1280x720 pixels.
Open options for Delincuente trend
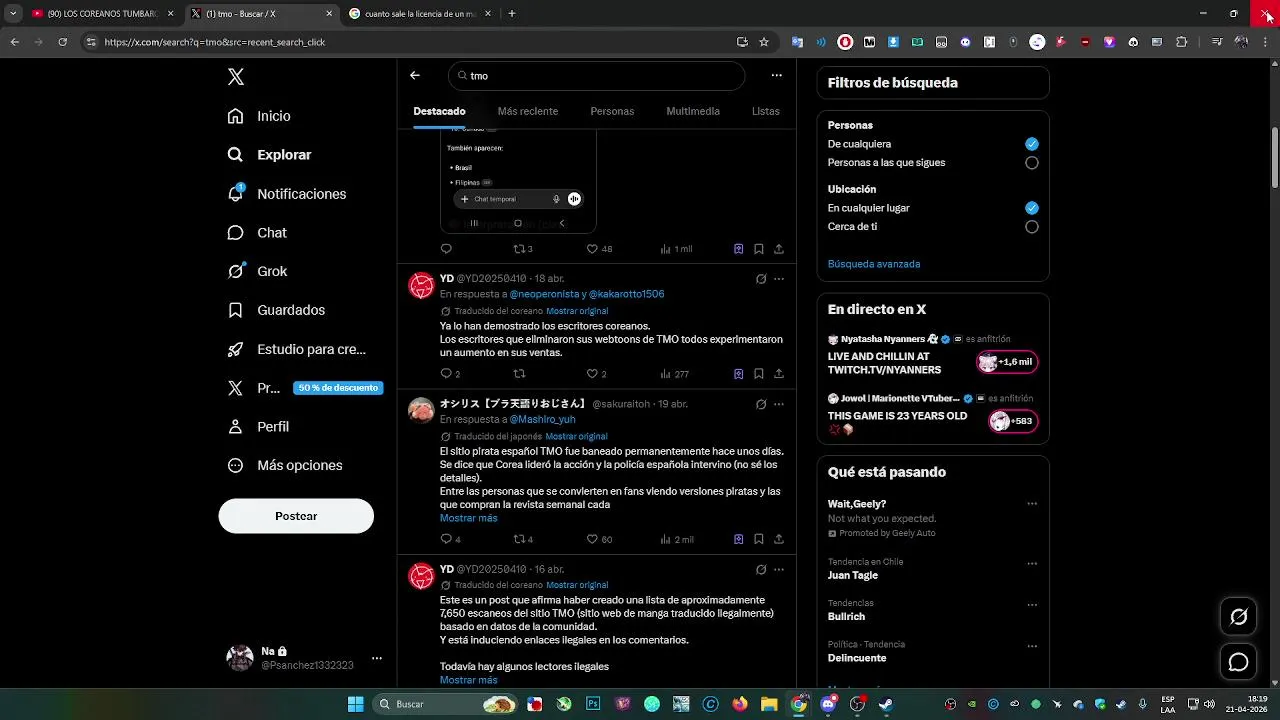click(1032, 646)
